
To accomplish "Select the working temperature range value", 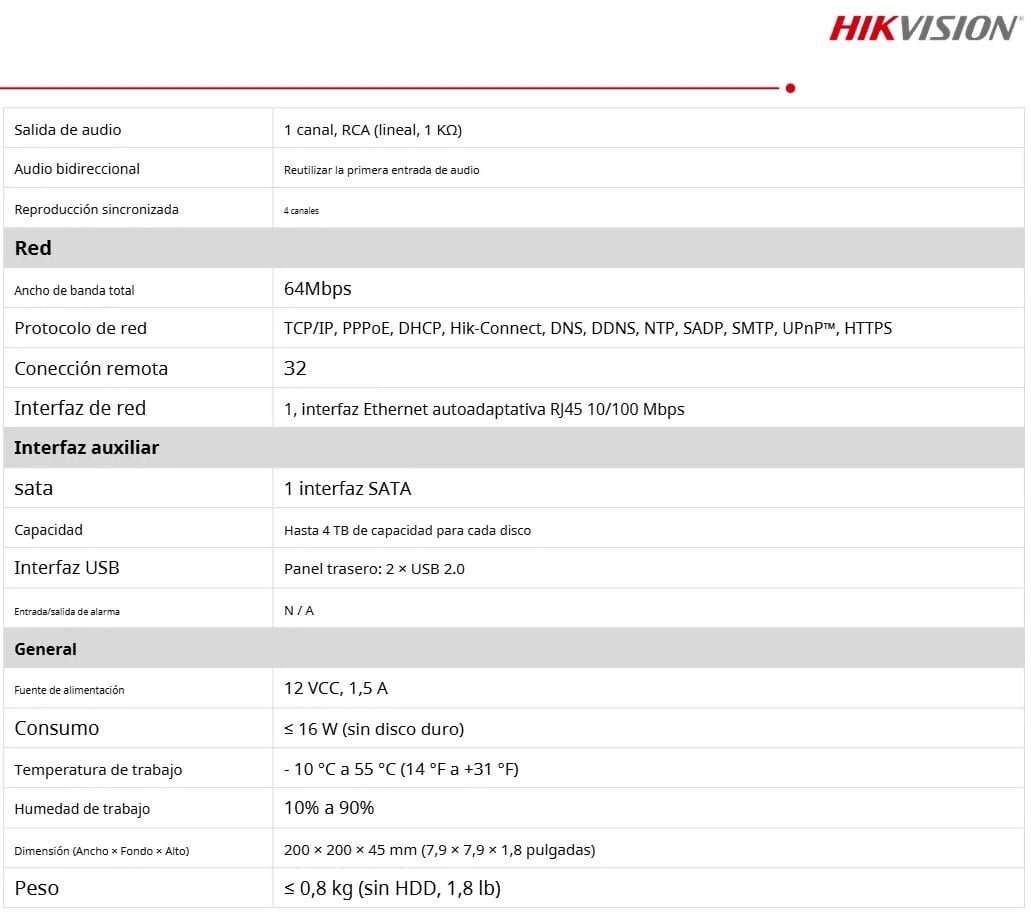I will [401, 769].
